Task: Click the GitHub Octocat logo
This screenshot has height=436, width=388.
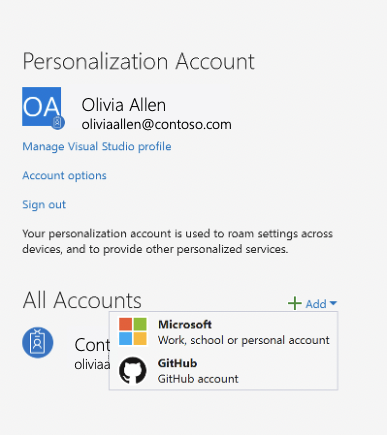Action: 133,370
